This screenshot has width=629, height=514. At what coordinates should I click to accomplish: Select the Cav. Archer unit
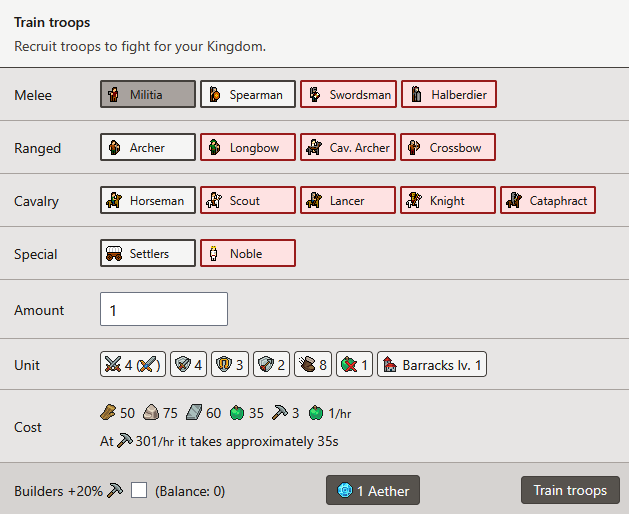click(348, 147)
